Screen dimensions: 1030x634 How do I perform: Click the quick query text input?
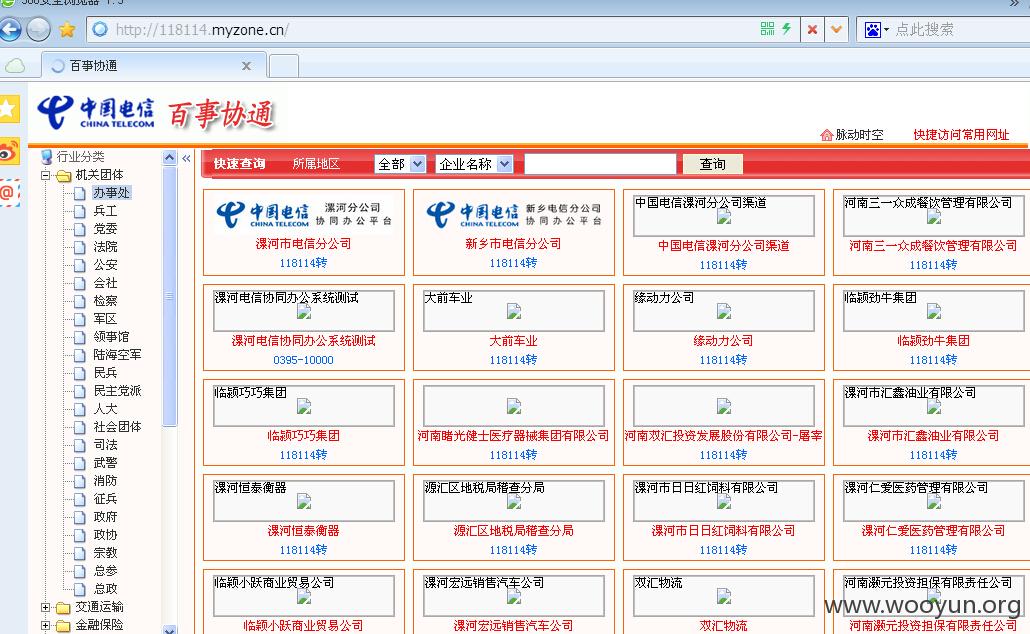click(600, 164)
